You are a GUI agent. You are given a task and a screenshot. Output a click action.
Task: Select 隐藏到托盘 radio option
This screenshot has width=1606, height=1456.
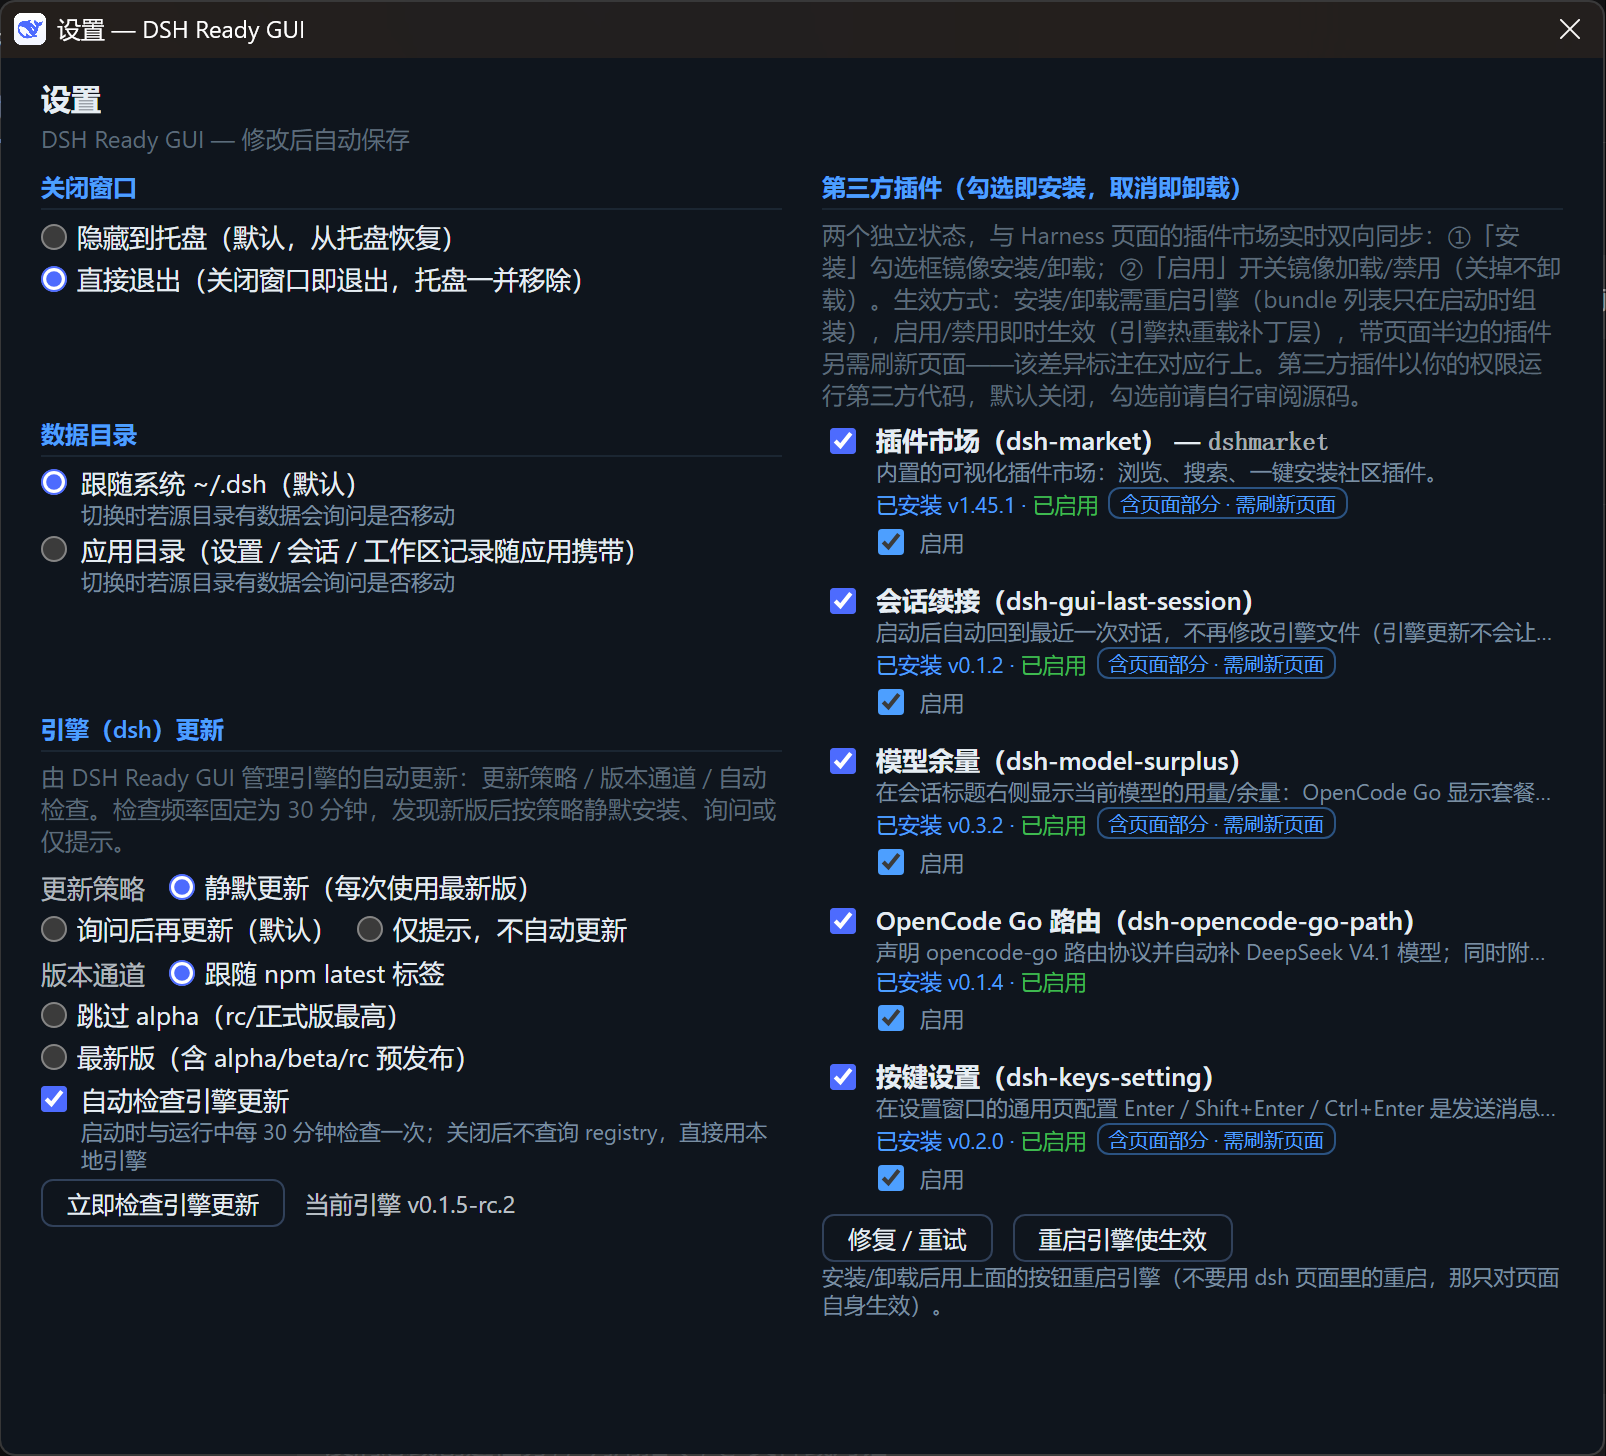tap(54, 238)
